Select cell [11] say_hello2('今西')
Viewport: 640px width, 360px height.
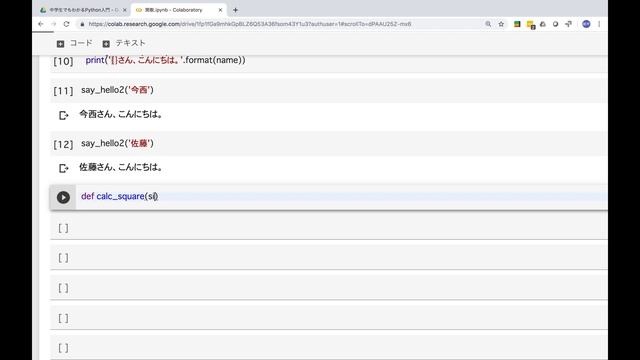pos(329,90)
